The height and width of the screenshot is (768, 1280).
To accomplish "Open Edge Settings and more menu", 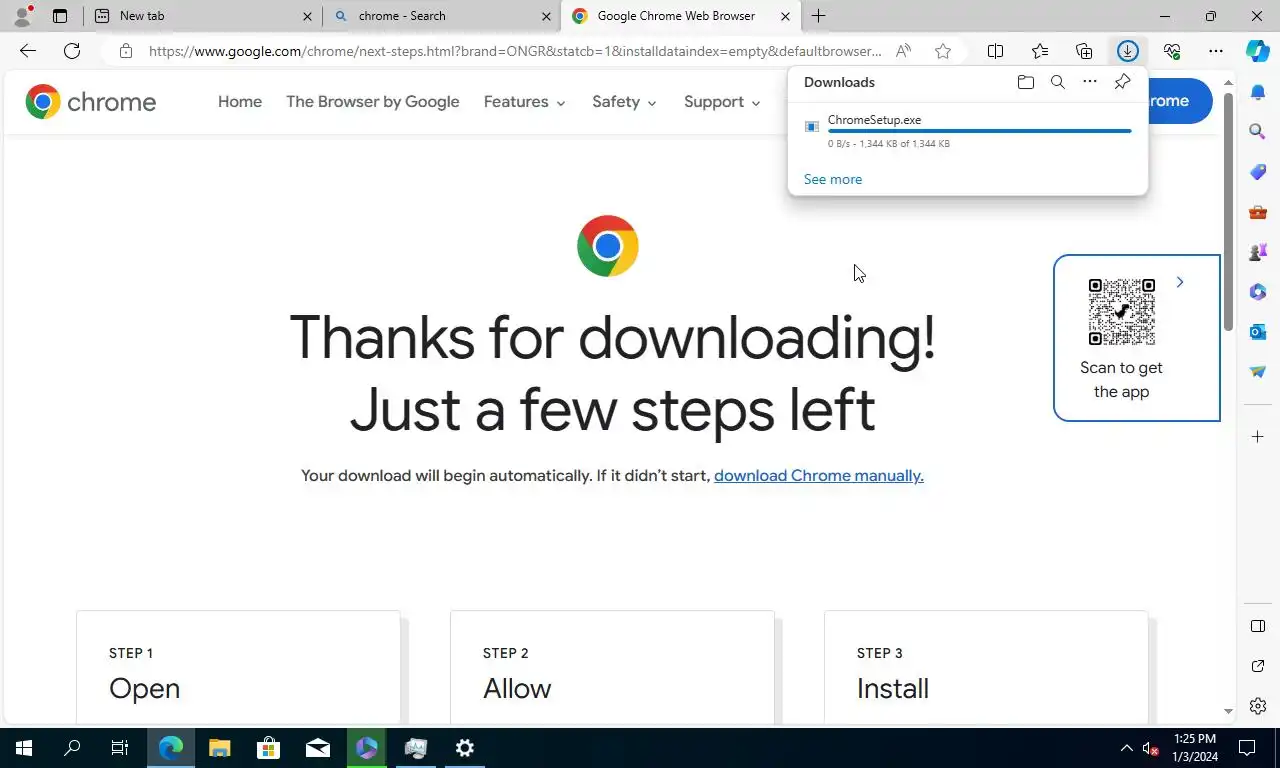I will point(1216,51).
